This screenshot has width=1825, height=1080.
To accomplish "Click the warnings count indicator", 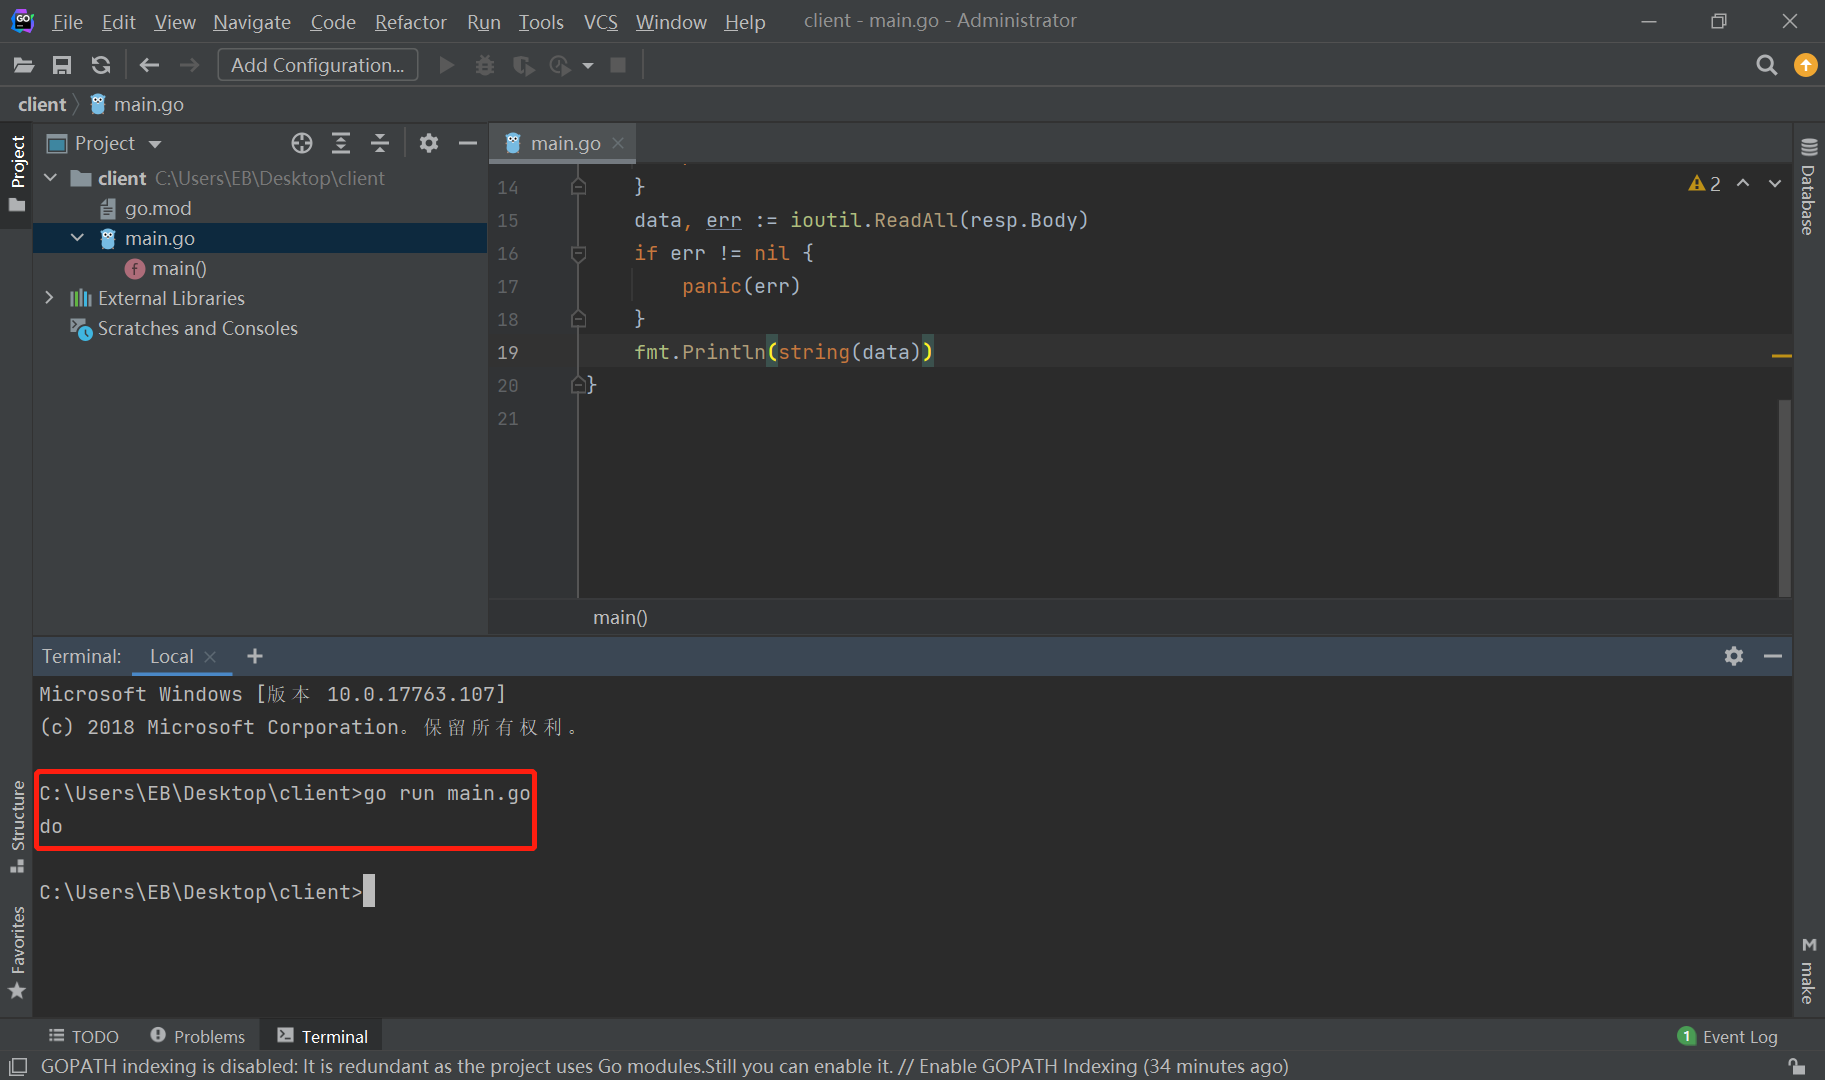I will tap(1705, 184).
